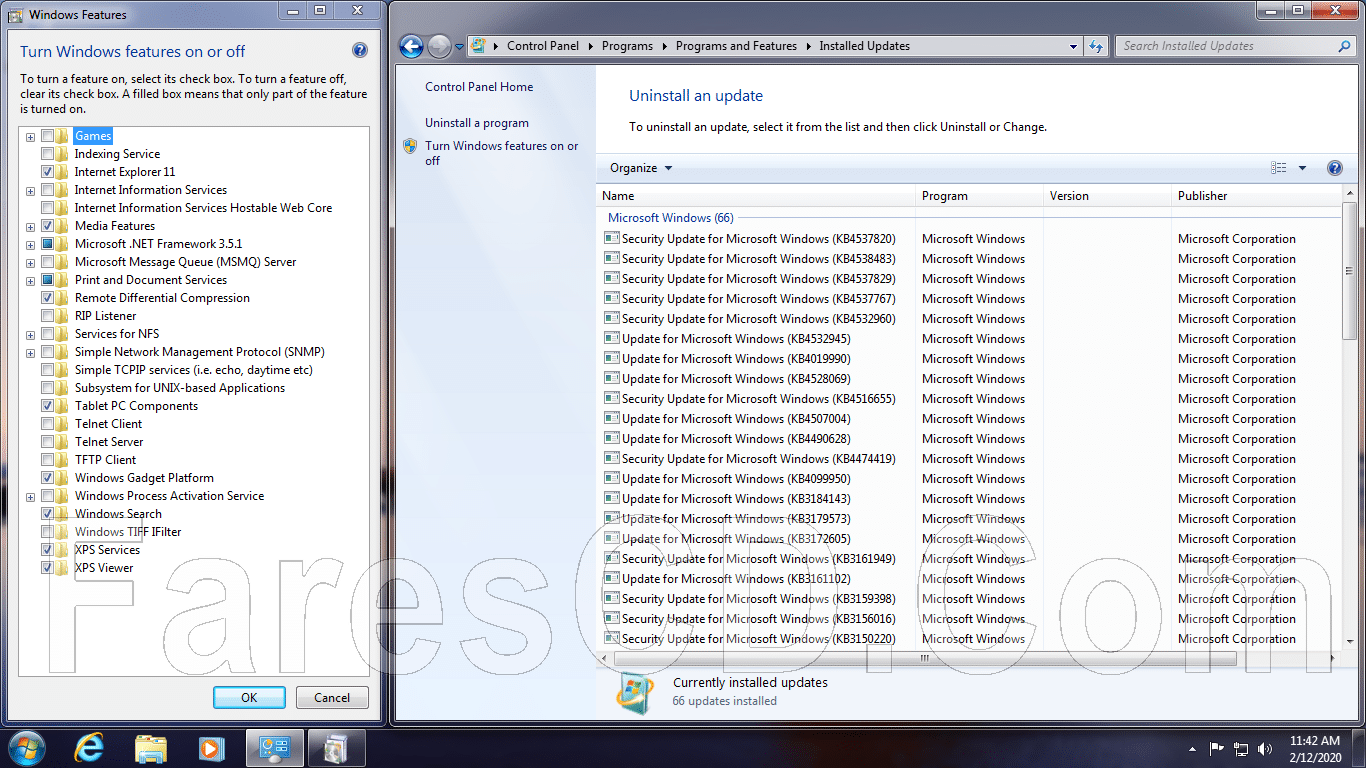Screen dimensions: 1366x768
Task: Uncheck Internet Explorer 11
Action: 47,172
